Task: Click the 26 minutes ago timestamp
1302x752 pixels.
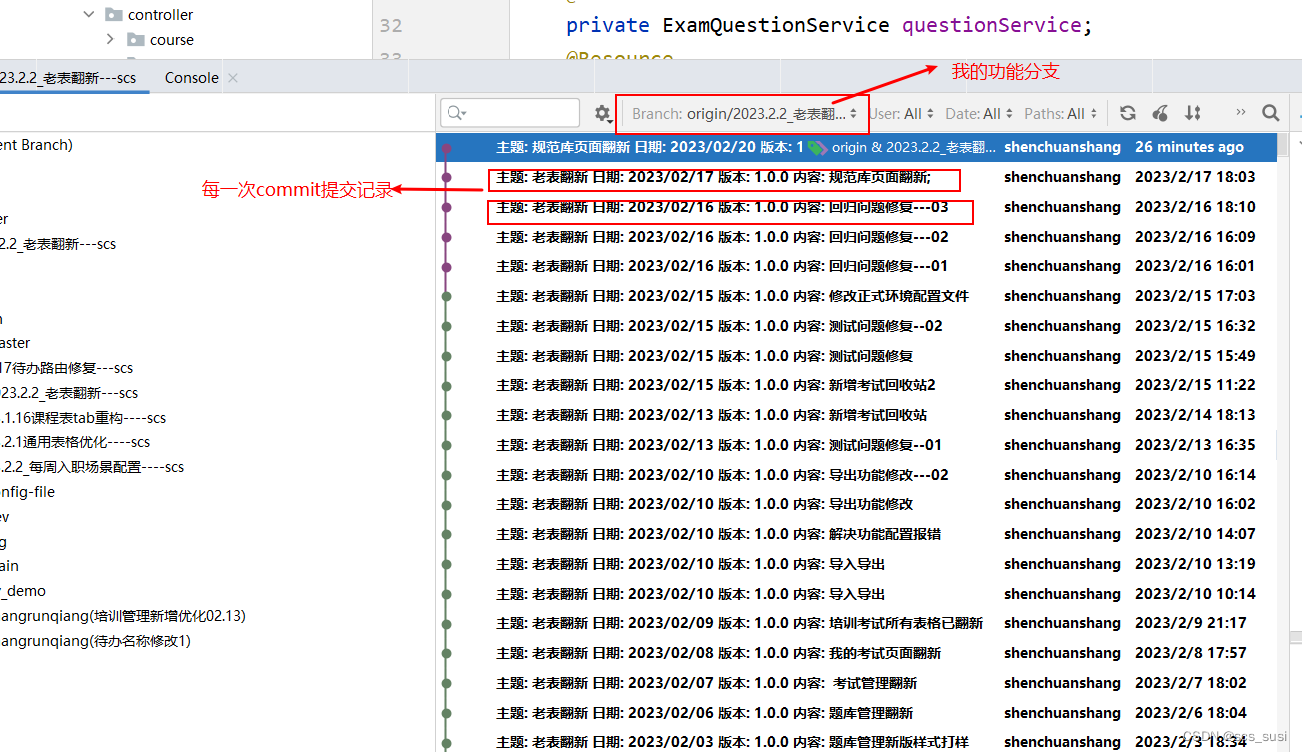Action: [1189, 147]
